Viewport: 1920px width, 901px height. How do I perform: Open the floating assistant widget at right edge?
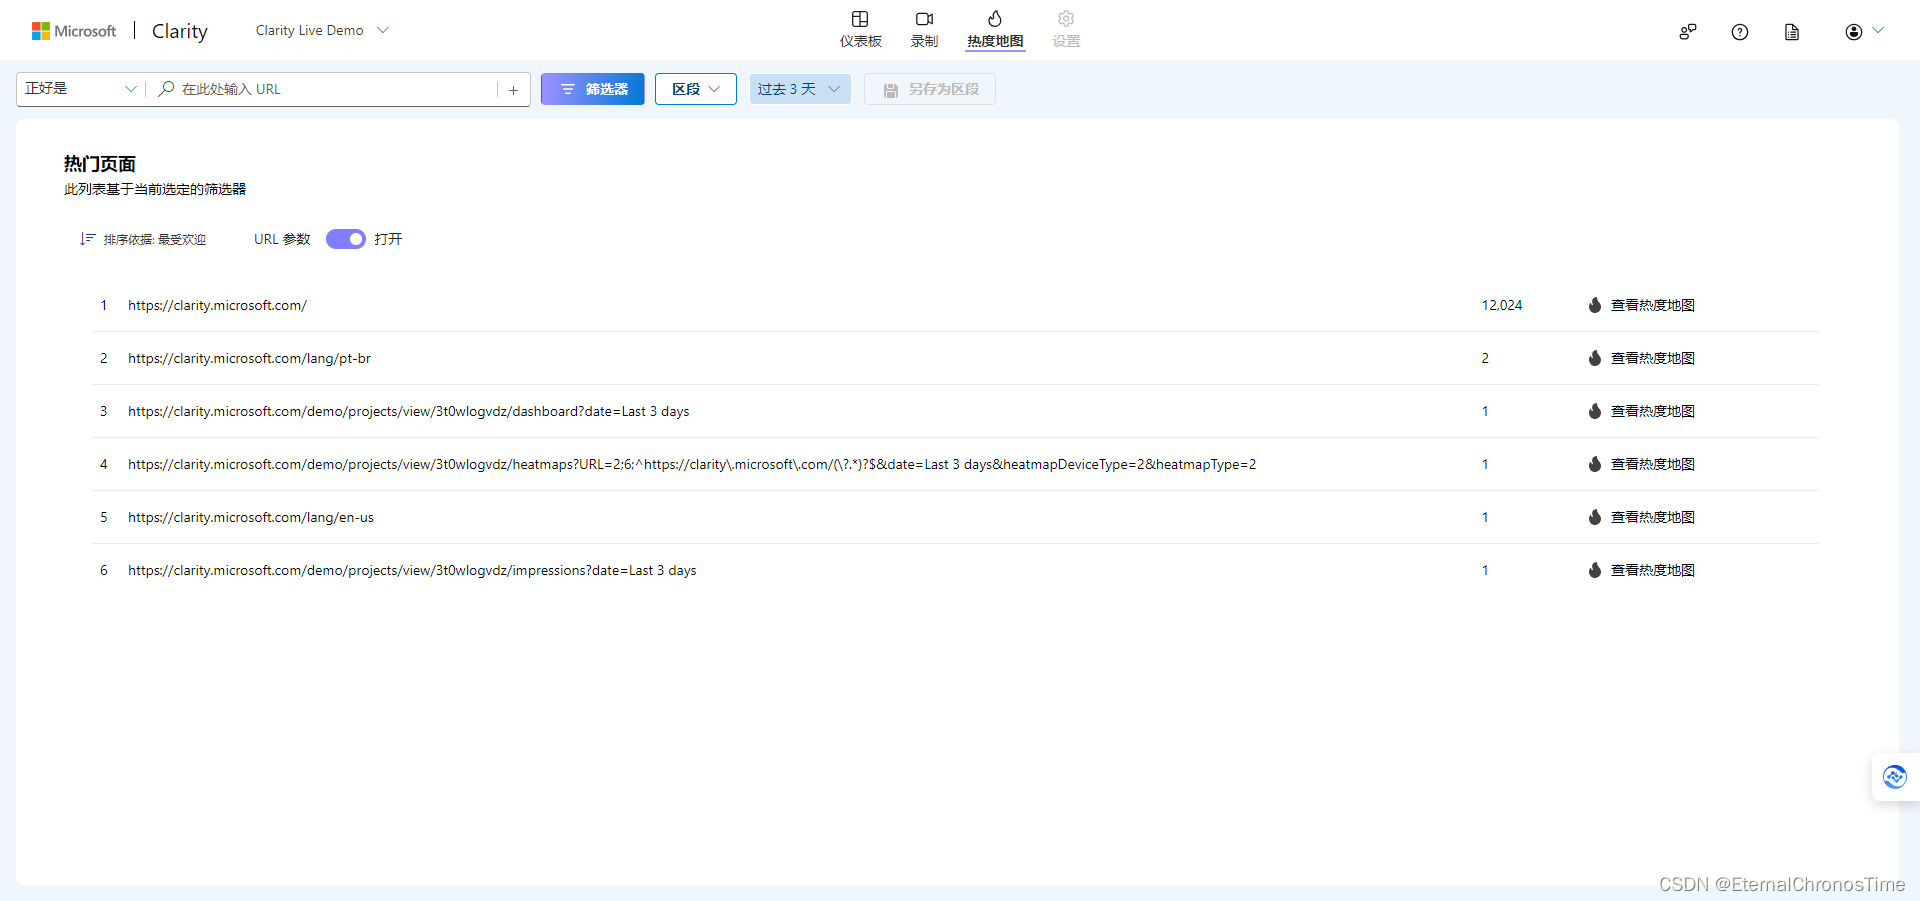point(1895,777)
